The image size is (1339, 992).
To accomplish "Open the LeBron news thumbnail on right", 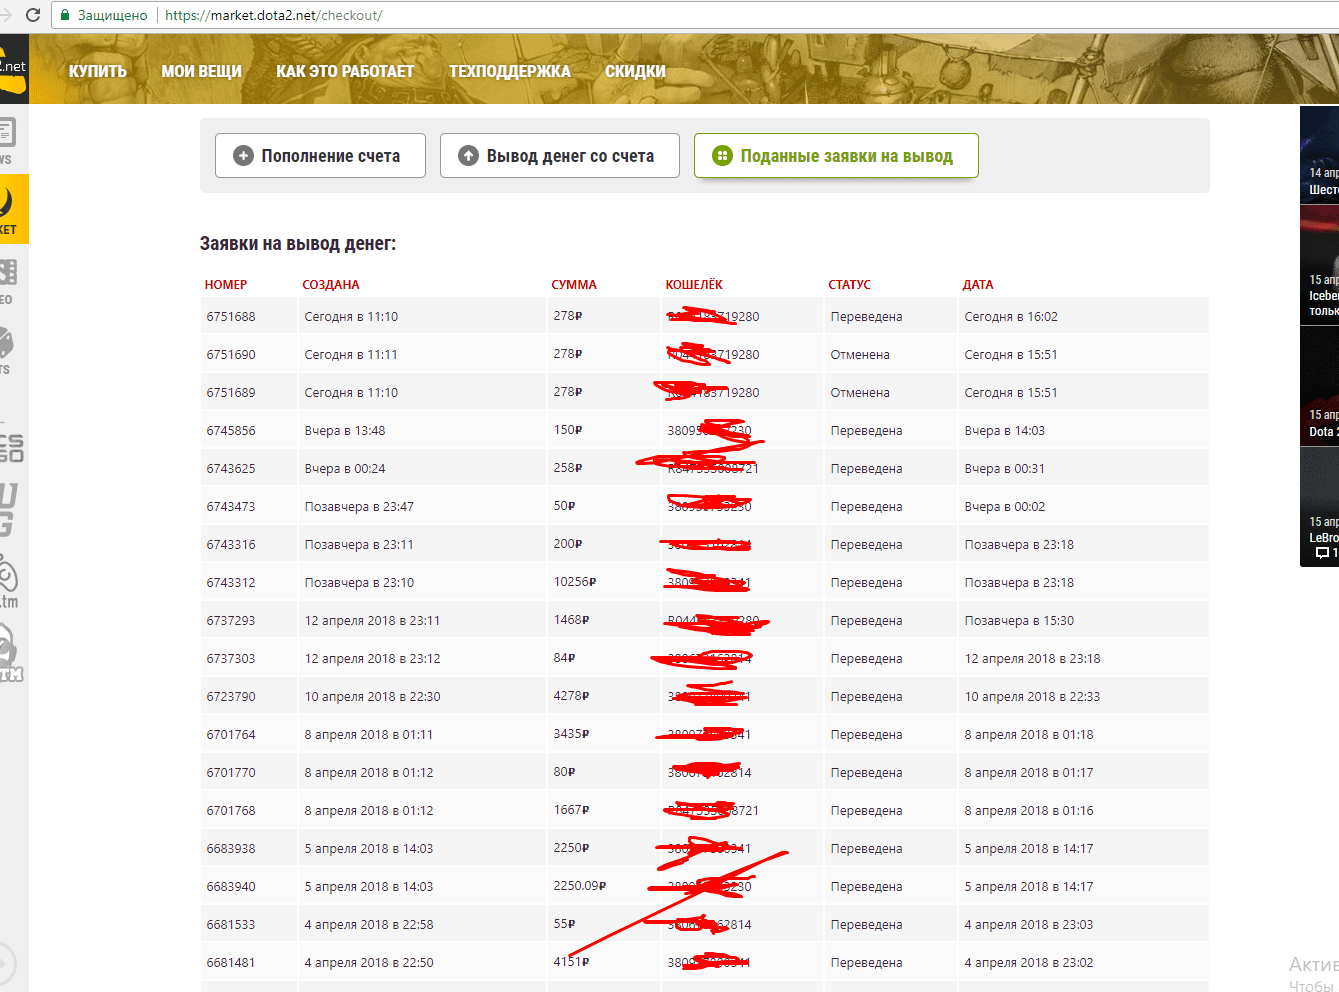I will point(1320,505).
